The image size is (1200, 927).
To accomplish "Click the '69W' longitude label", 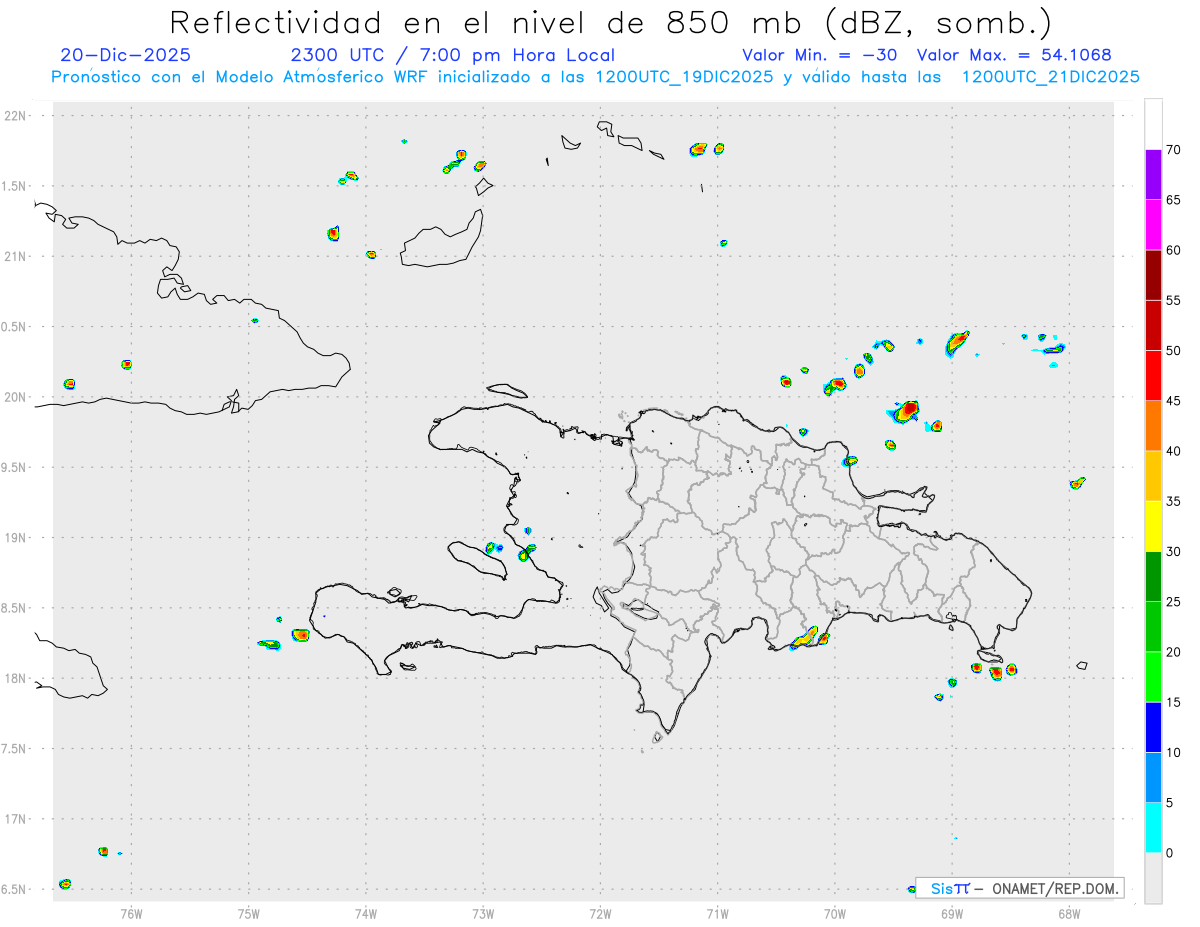I will coord(952,913).
